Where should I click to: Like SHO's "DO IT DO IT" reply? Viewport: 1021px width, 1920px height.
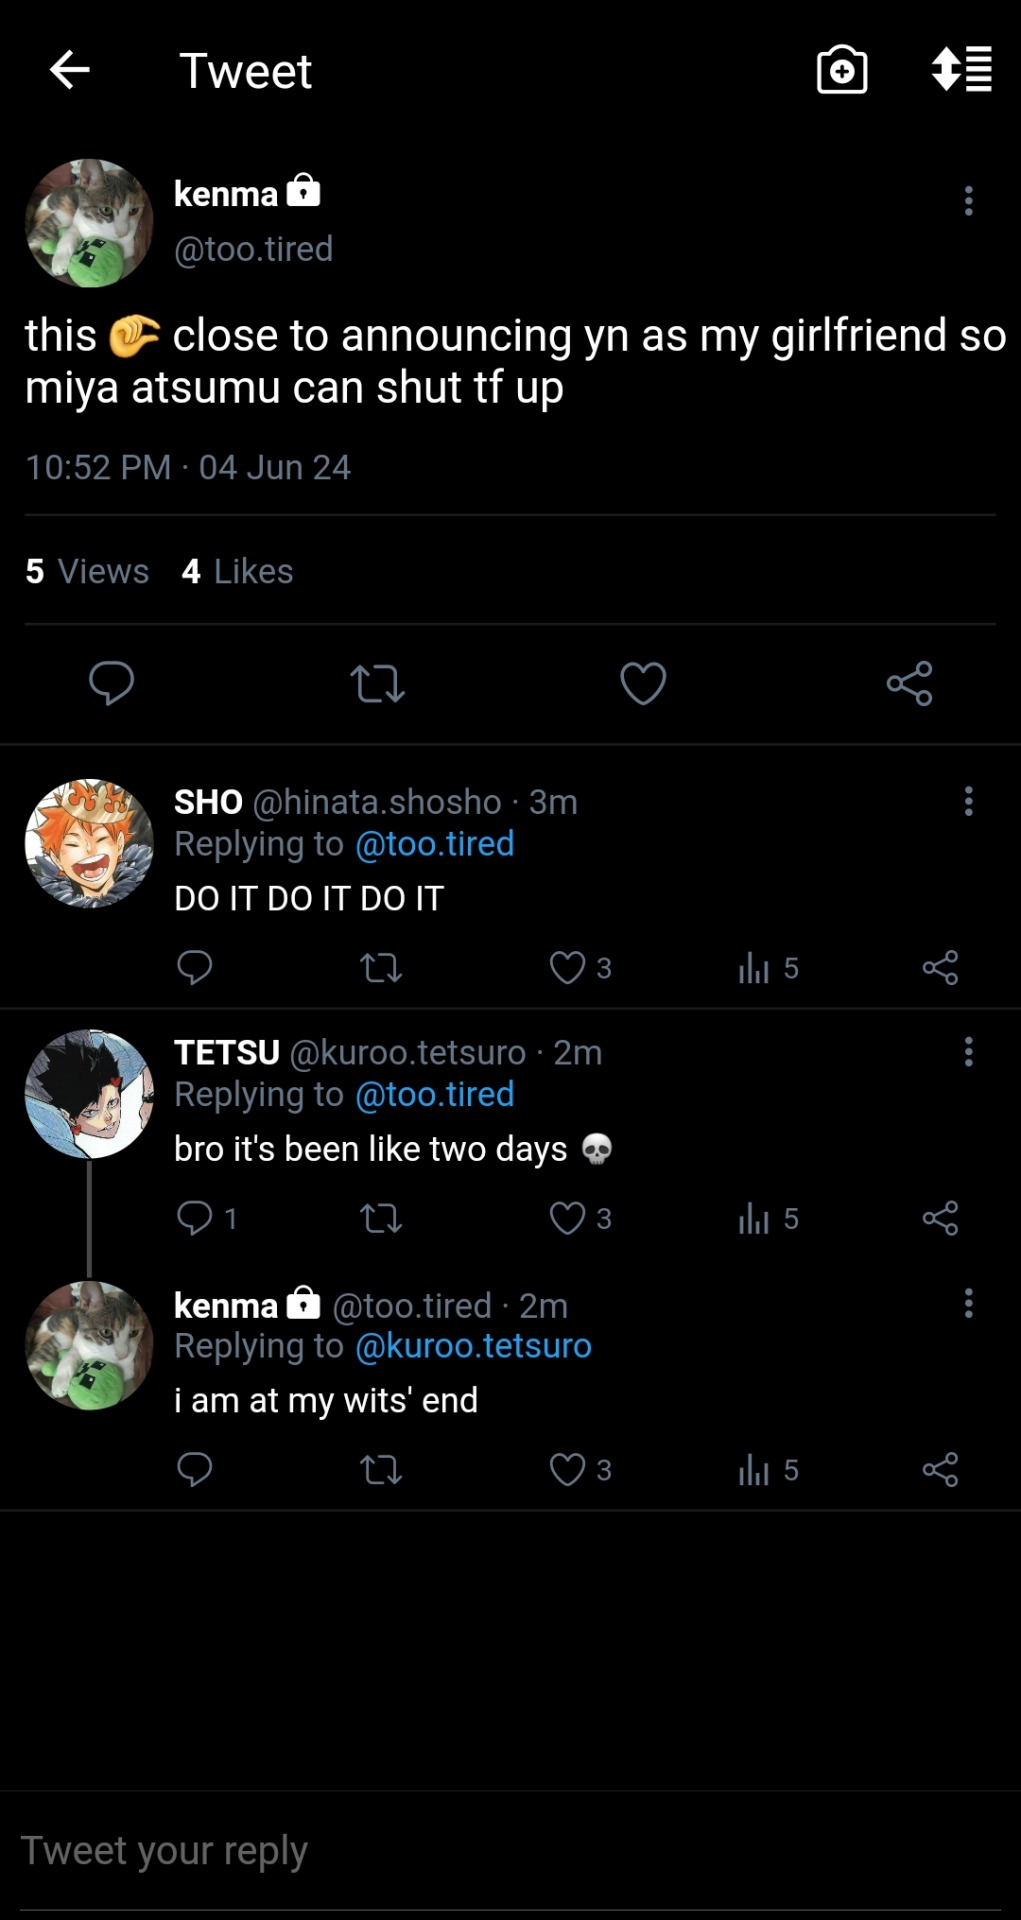(x=568, y=968)
